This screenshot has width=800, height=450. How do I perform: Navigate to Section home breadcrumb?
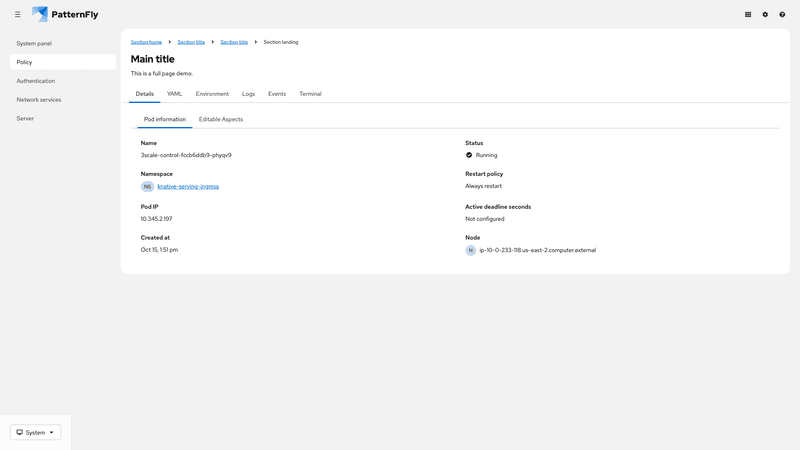tap(146, 42)
